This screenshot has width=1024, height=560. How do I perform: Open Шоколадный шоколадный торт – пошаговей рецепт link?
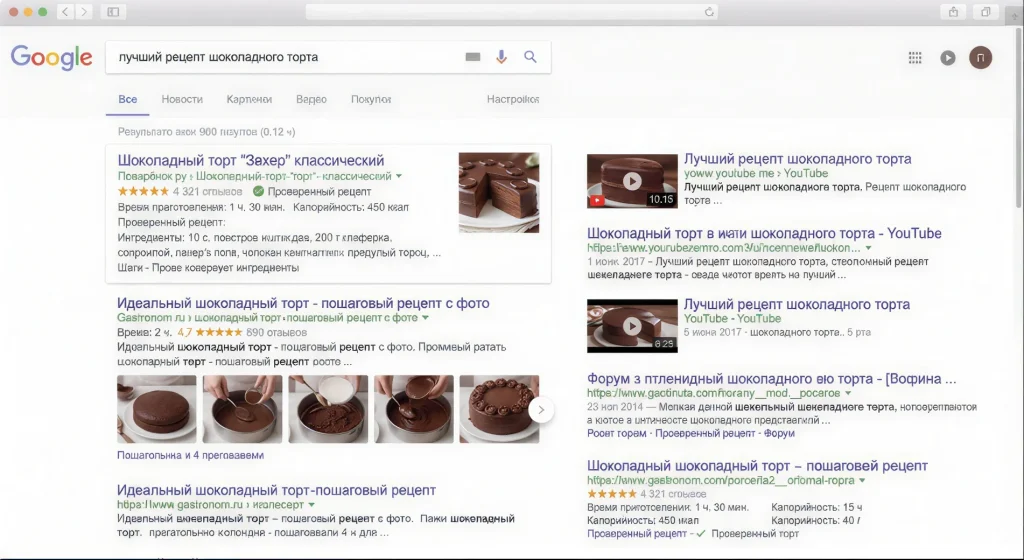(x=757, y=466)
